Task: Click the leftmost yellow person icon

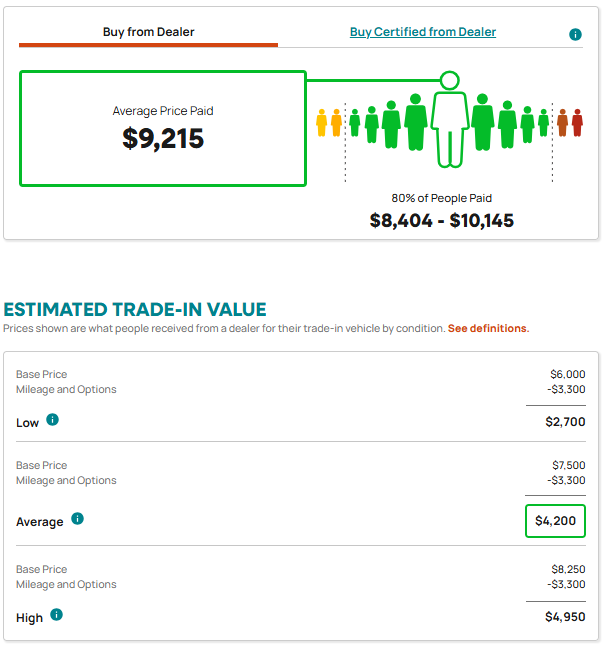Action: pos(322,122)
